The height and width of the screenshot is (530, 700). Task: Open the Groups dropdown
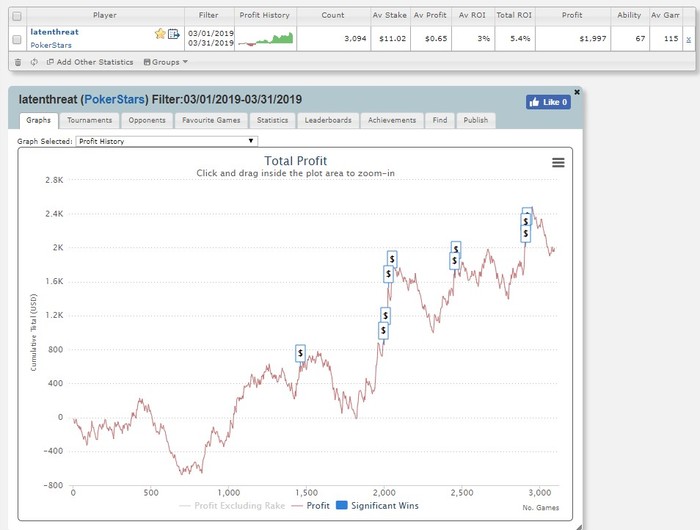coord(166,62)
